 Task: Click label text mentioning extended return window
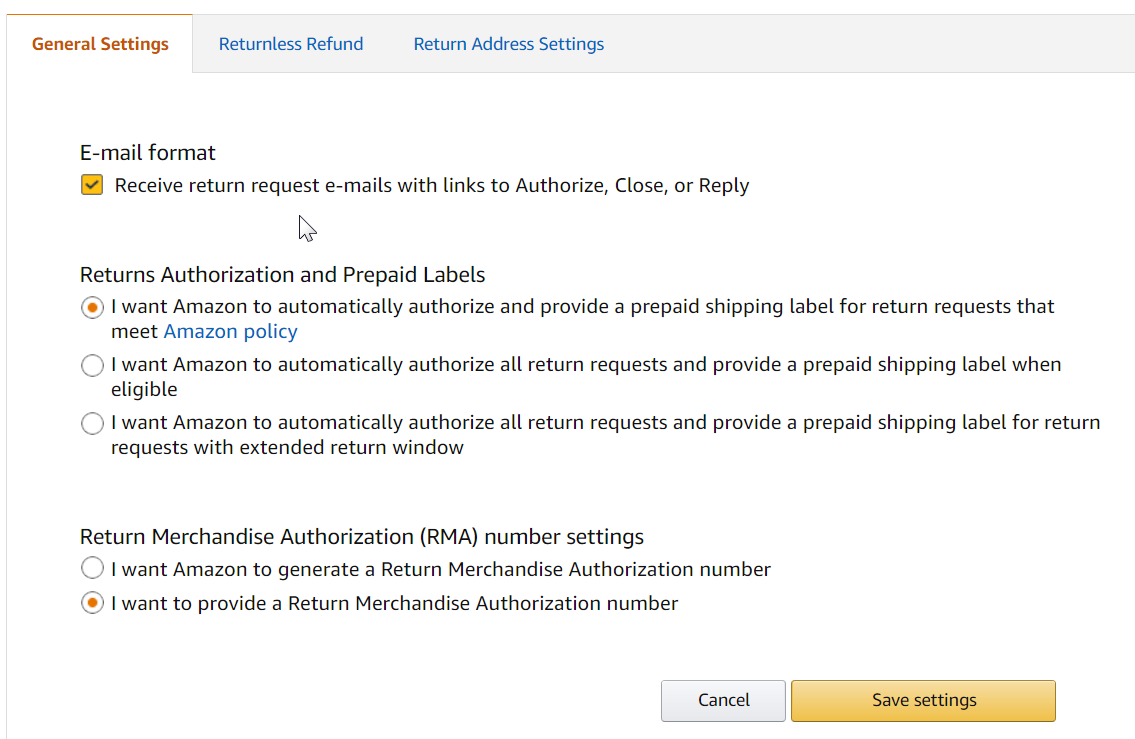[605, 423]
